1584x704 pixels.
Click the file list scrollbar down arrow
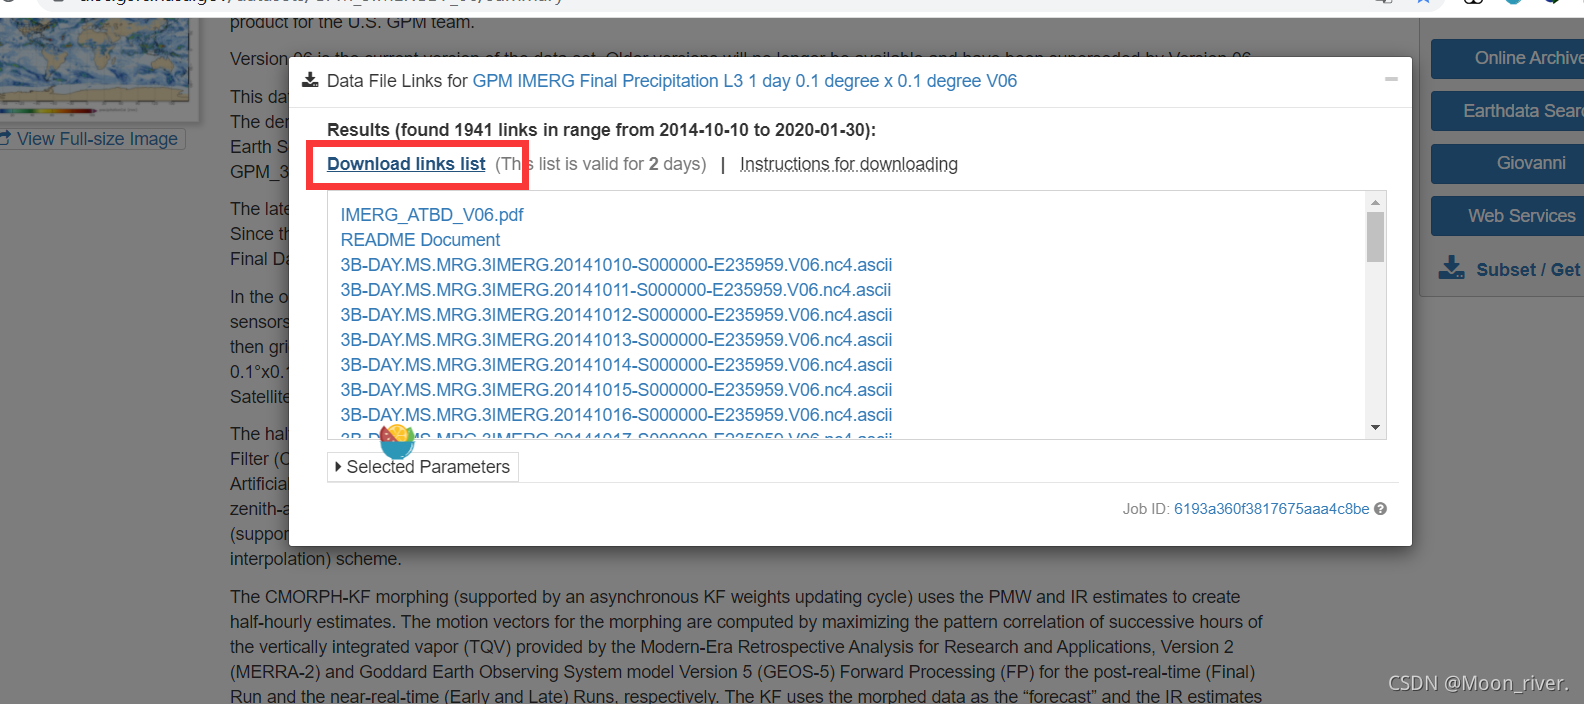[x=1375, y=428]
